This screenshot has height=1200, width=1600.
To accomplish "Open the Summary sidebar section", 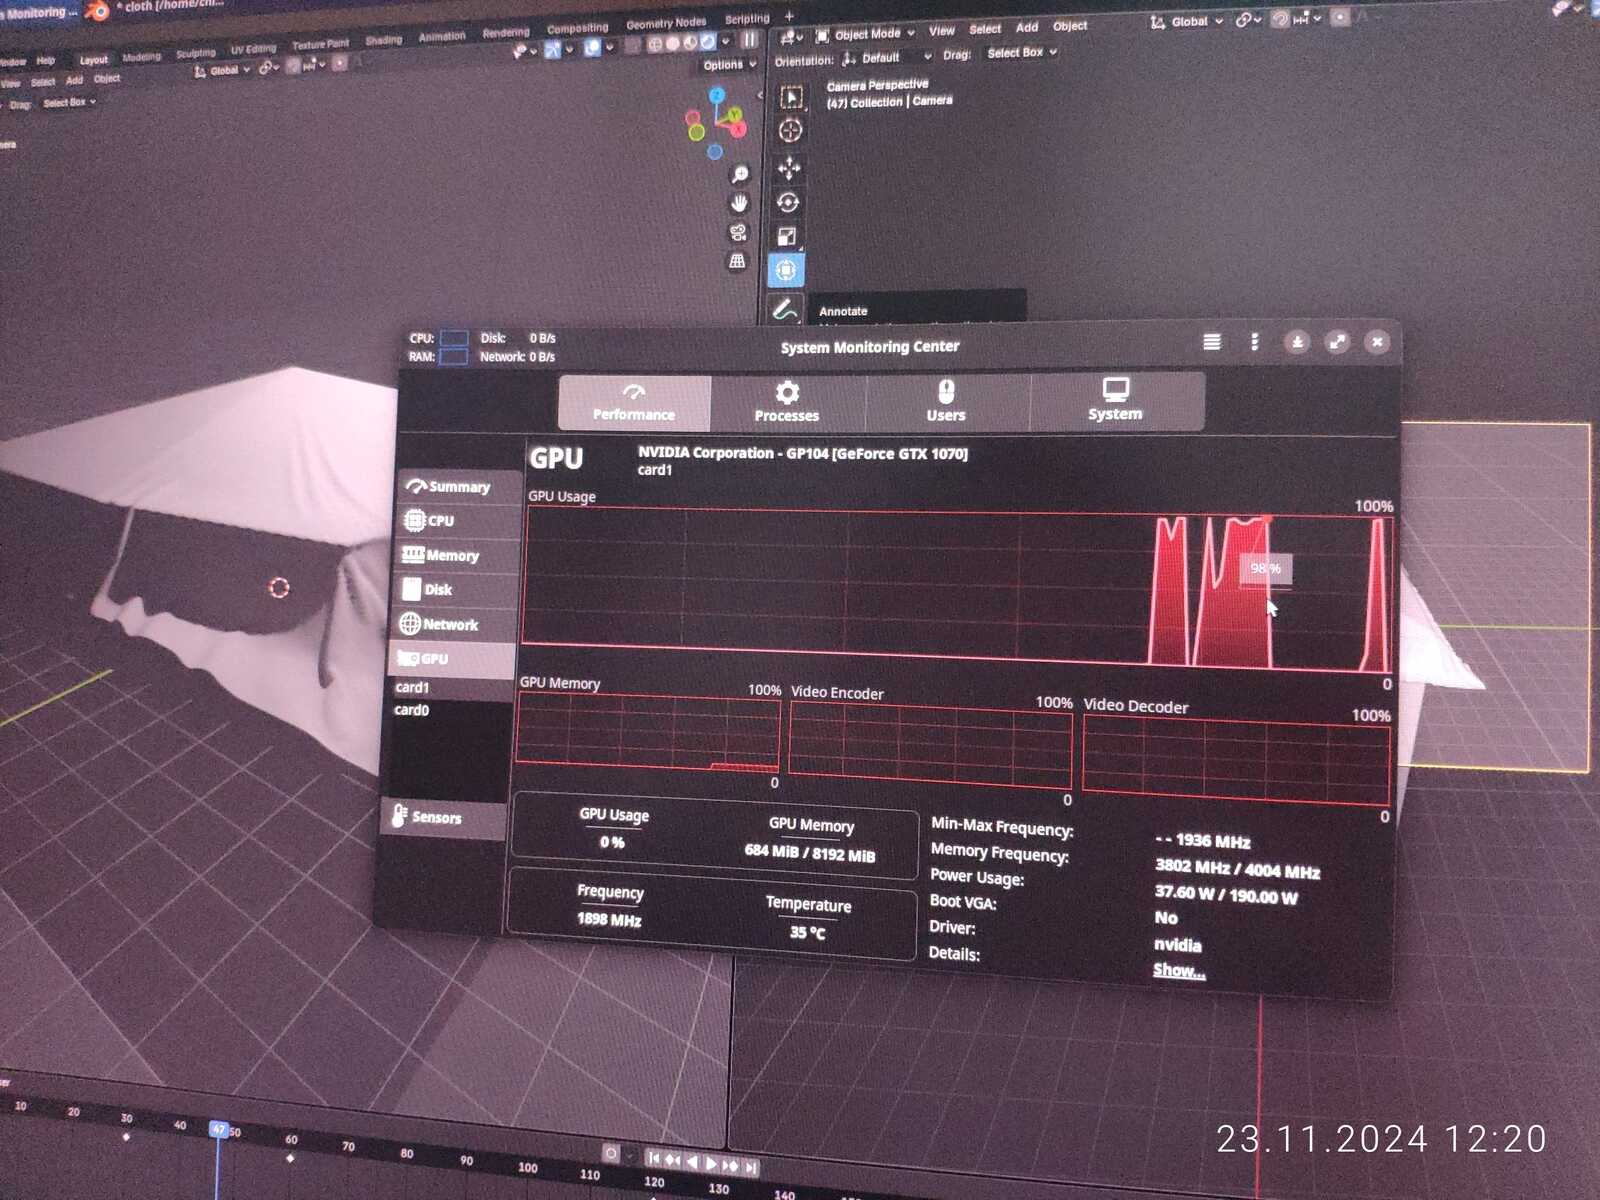I will 458,486.
